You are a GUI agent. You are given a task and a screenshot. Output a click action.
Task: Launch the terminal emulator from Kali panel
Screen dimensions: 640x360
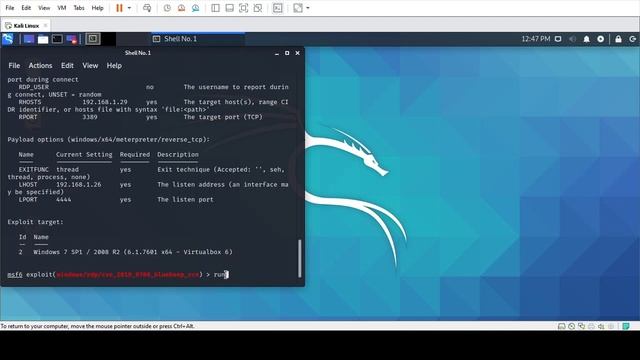(57, 39)
